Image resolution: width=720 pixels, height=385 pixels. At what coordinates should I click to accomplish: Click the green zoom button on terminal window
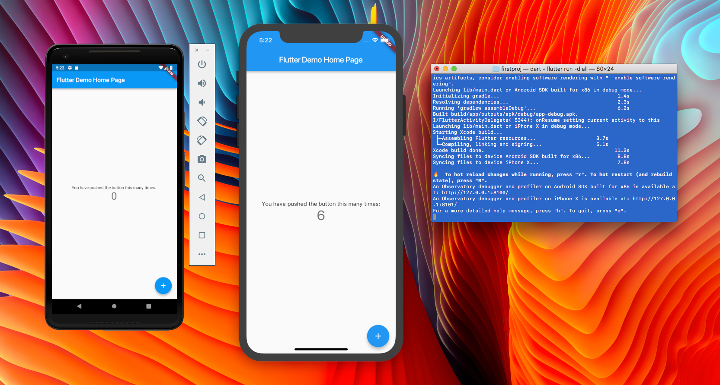tap(454, 68)
